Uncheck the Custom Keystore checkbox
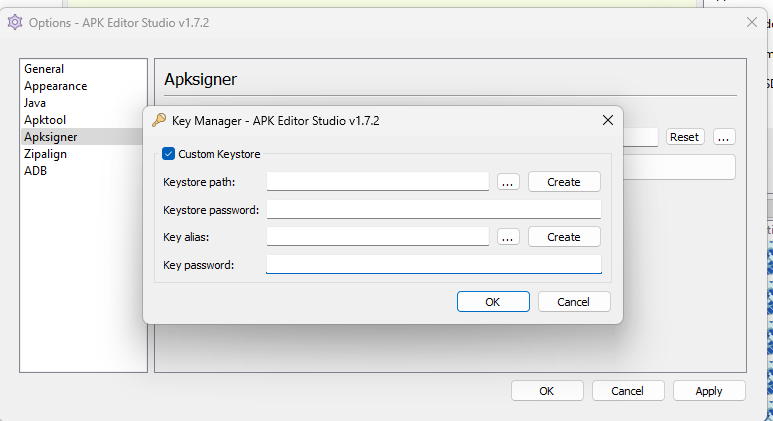The width and height of the screenshot is (773, 421). 168,154
